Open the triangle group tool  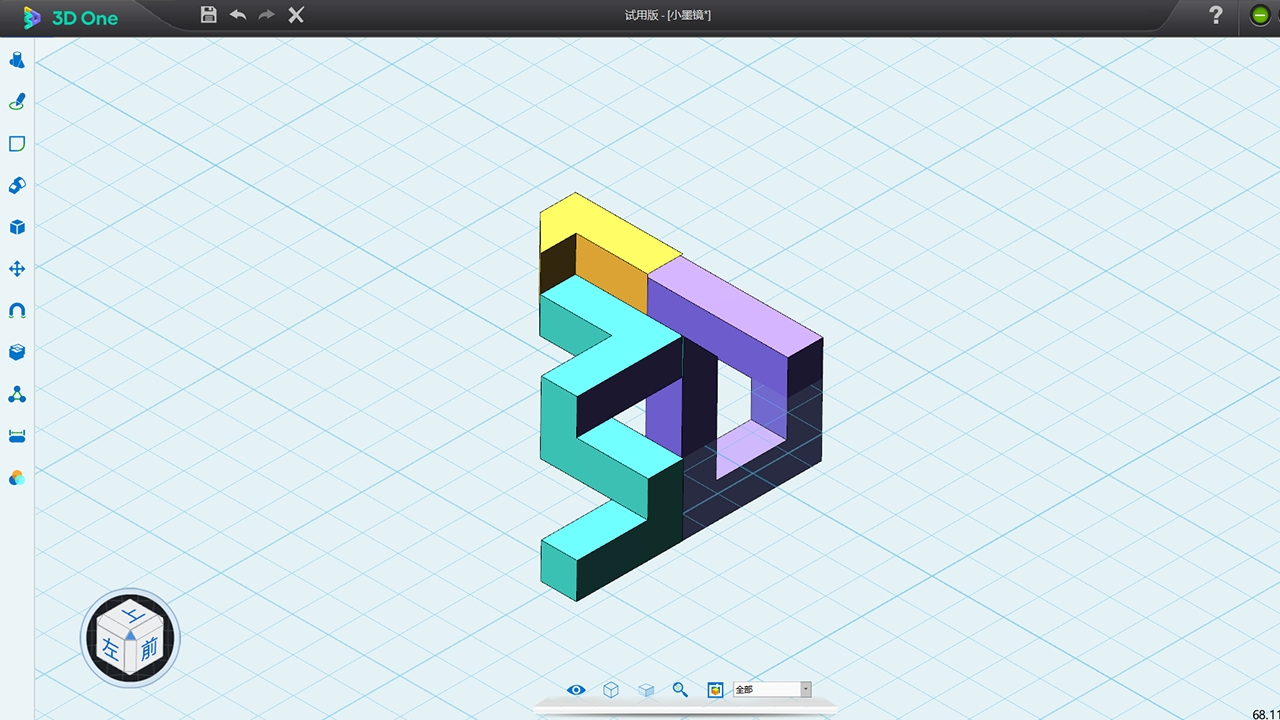click(x=17, y=395)
